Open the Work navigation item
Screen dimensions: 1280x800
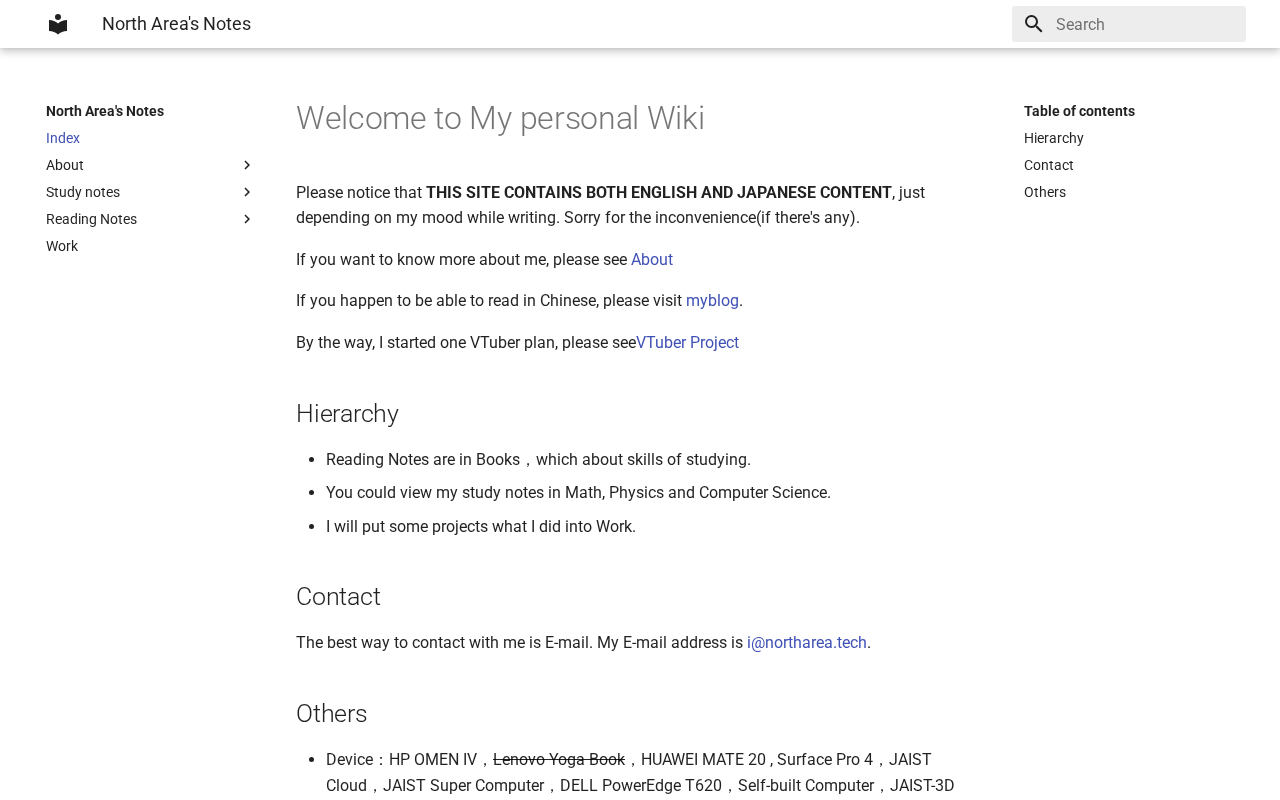(62, 246)
